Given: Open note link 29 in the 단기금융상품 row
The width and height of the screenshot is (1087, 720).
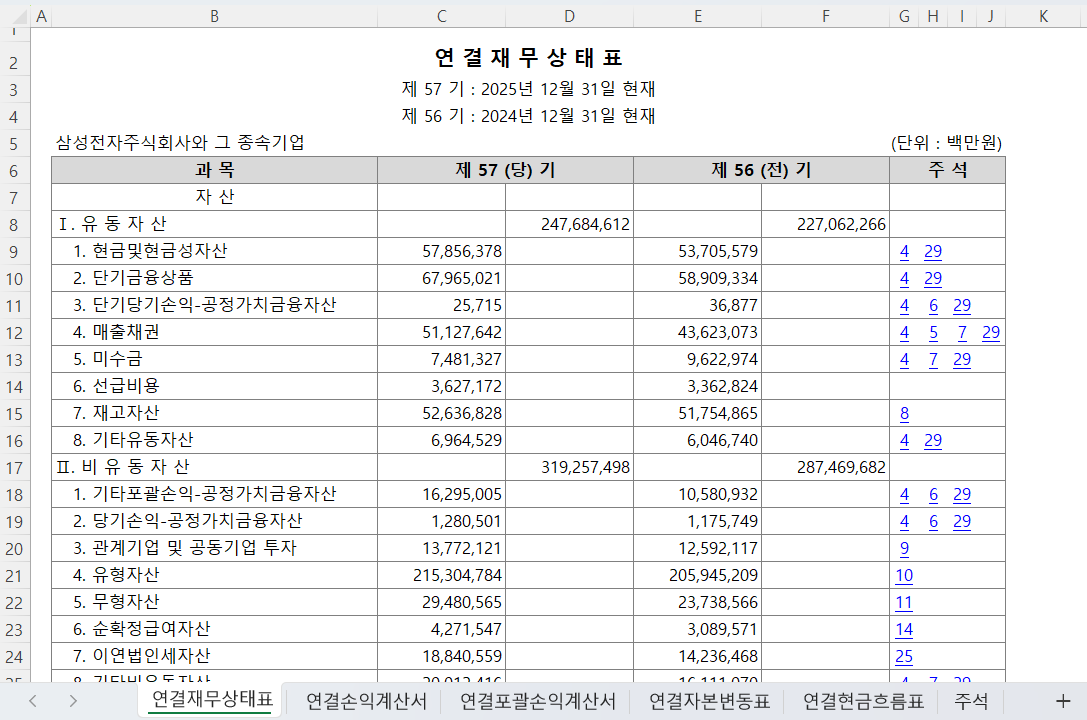Looking at the screenshot, I should 933,279.
